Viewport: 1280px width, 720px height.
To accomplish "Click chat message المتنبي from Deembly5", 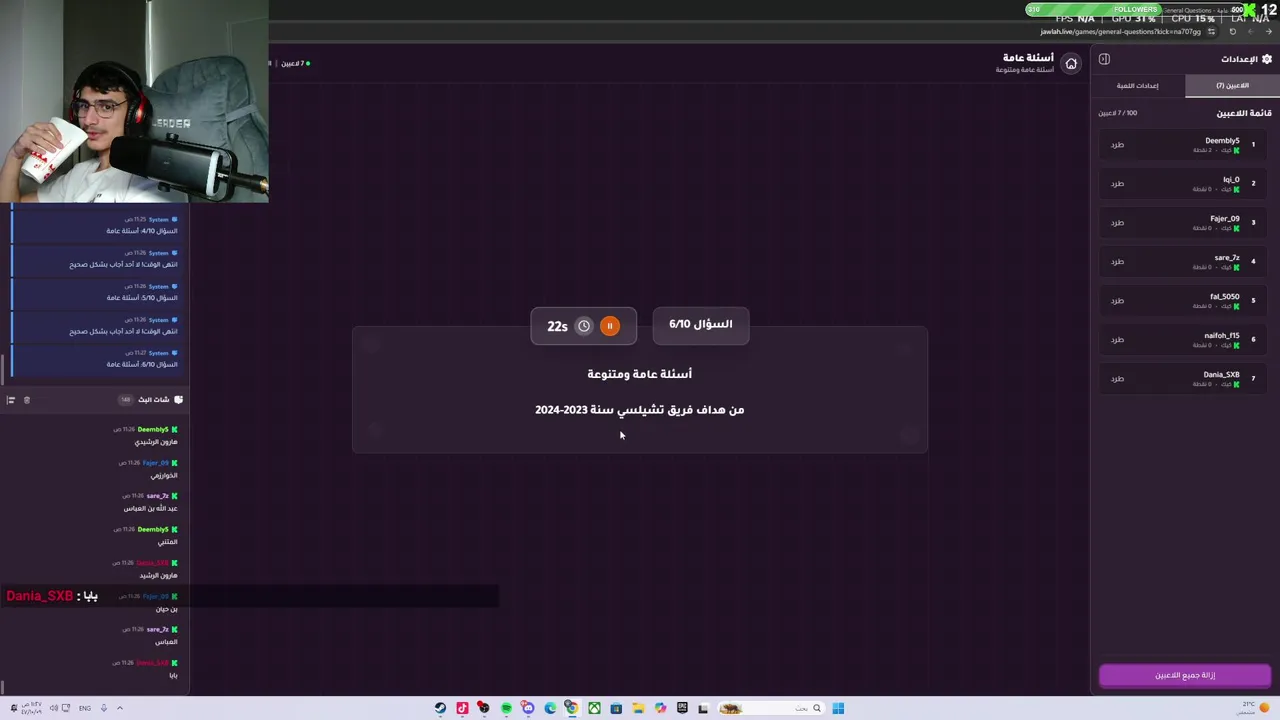I will point(168,542).
